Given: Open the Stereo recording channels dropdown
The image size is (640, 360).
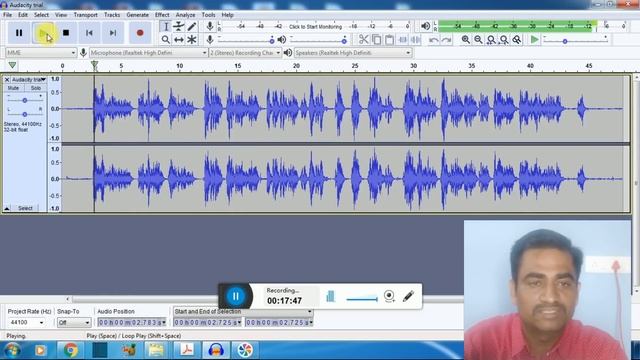Looking at the screenshot, I should [x=245, y=53].
